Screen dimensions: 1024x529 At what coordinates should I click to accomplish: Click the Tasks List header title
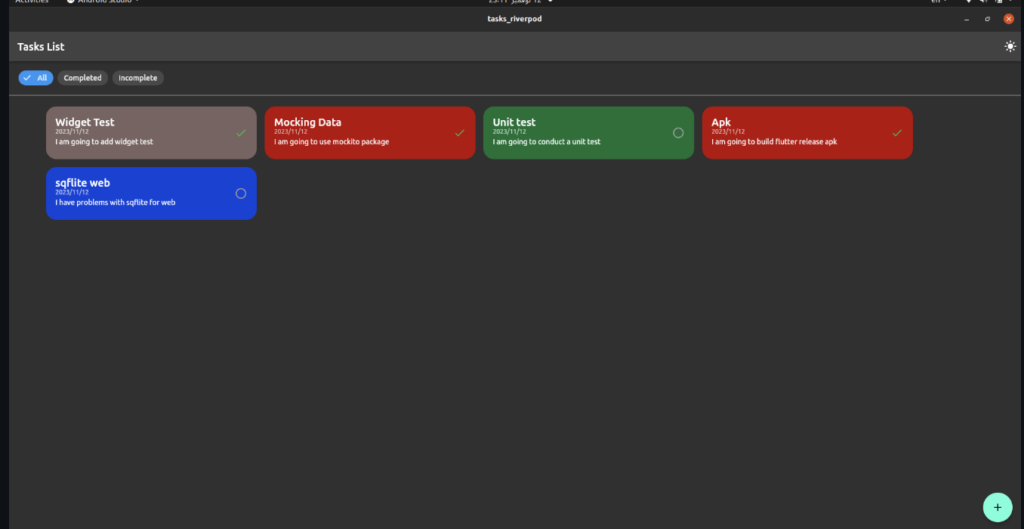(40, 47)
